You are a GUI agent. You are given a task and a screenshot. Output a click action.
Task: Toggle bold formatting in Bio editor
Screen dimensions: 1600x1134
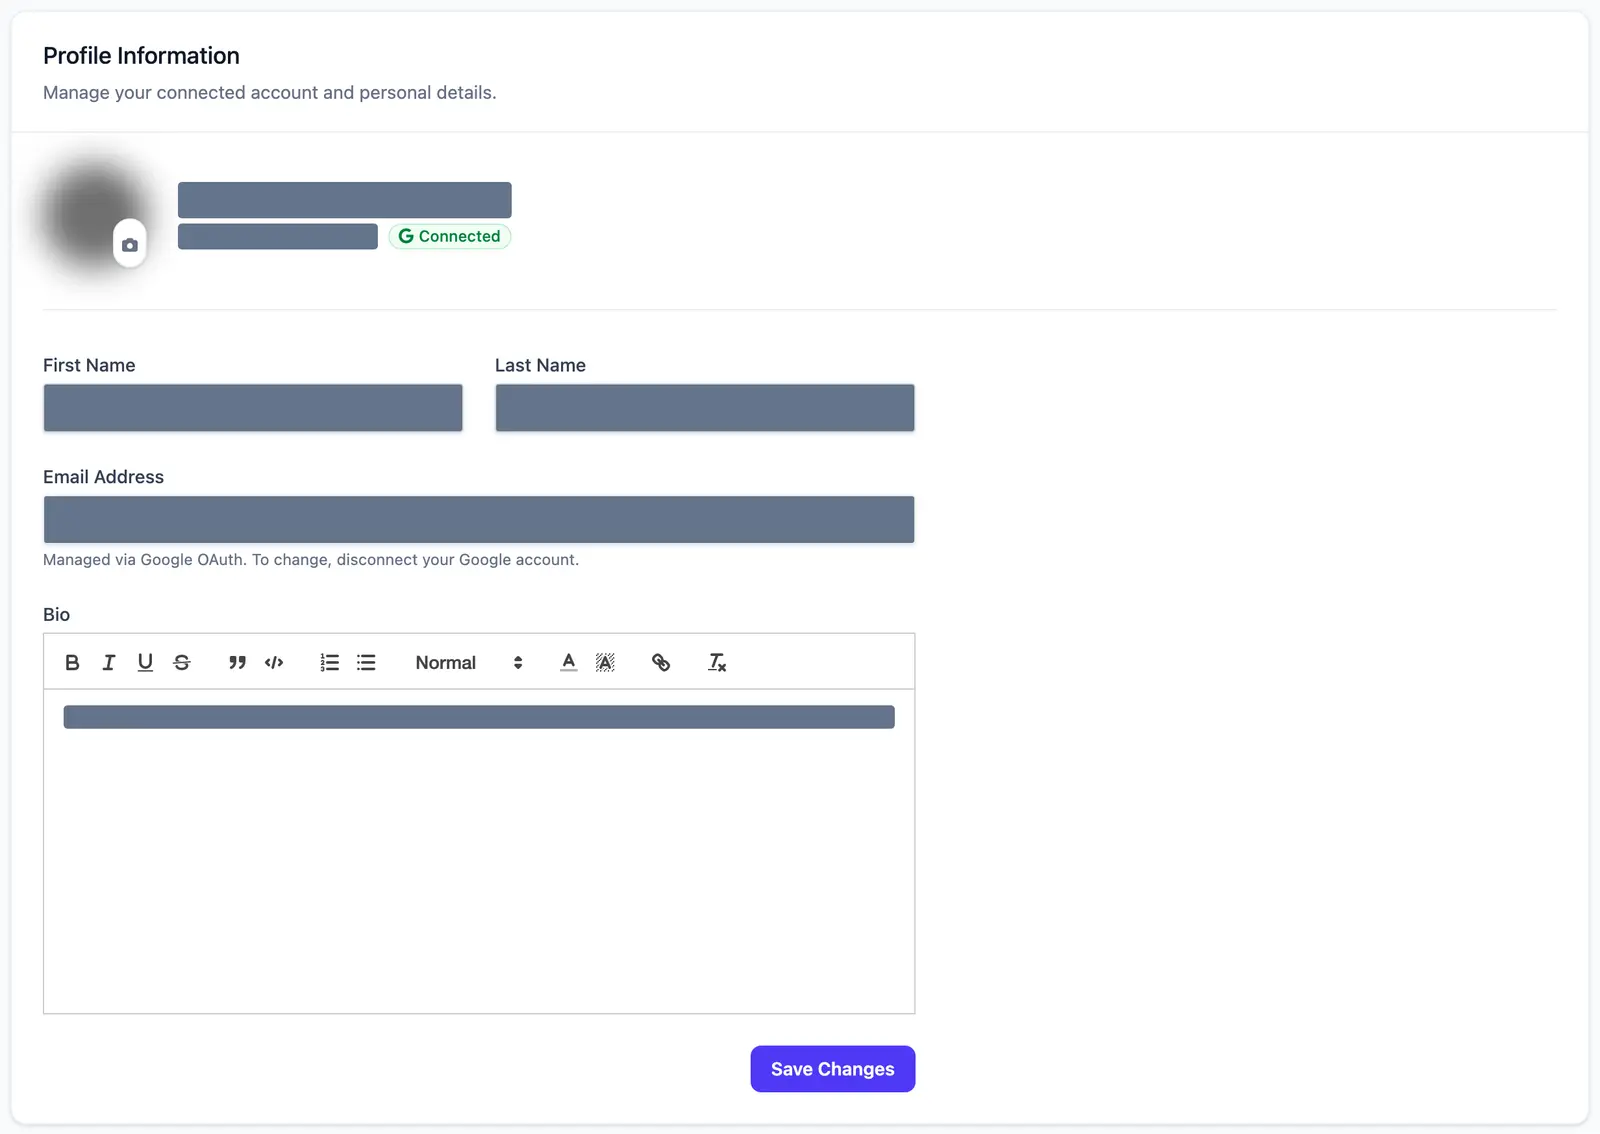[x=72, y=662]
